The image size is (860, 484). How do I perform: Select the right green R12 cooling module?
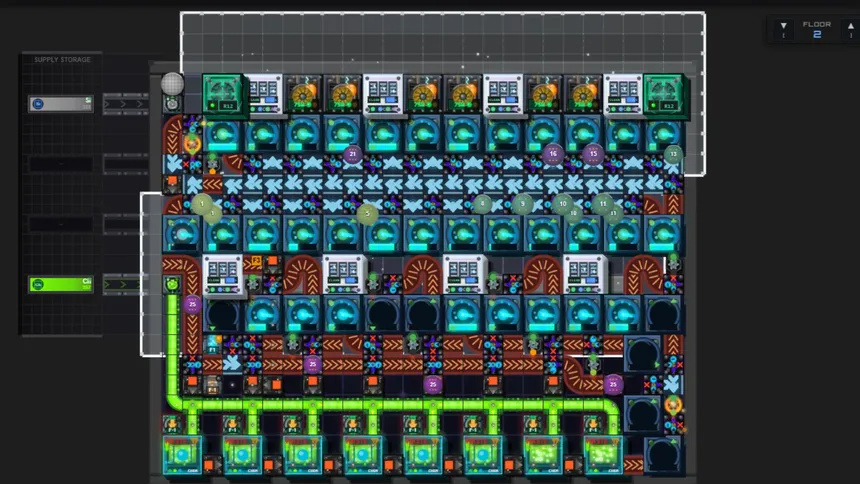click(x=664, y=94)
